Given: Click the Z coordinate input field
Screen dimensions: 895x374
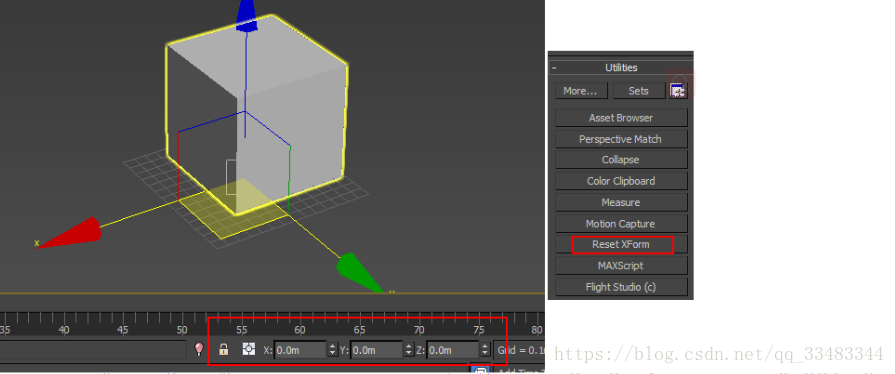Looking at the screenshot, I should pos(453,349).
